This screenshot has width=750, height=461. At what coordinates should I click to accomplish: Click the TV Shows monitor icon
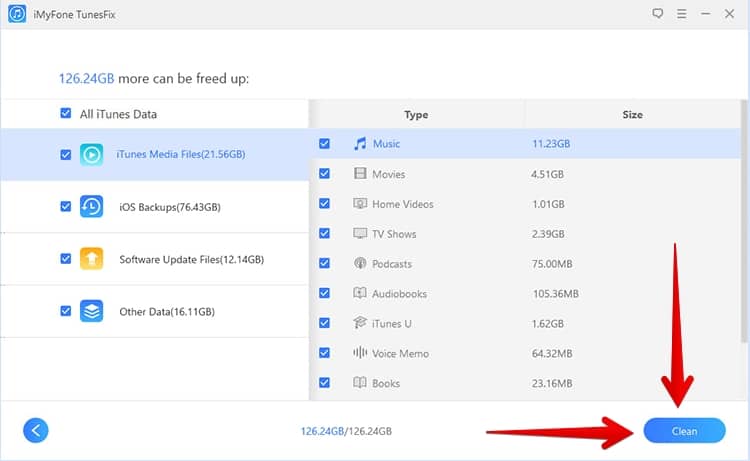[360, 233]
